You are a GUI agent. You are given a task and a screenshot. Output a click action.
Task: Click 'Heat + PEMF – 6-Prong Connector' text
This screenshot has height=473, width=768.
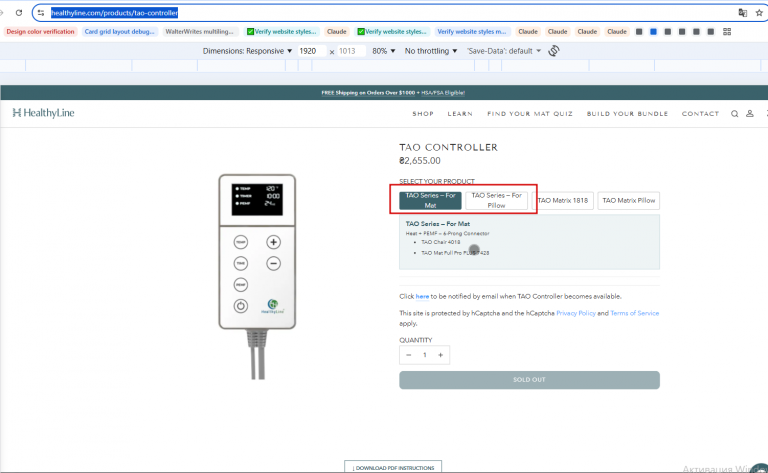click(447, 234)
